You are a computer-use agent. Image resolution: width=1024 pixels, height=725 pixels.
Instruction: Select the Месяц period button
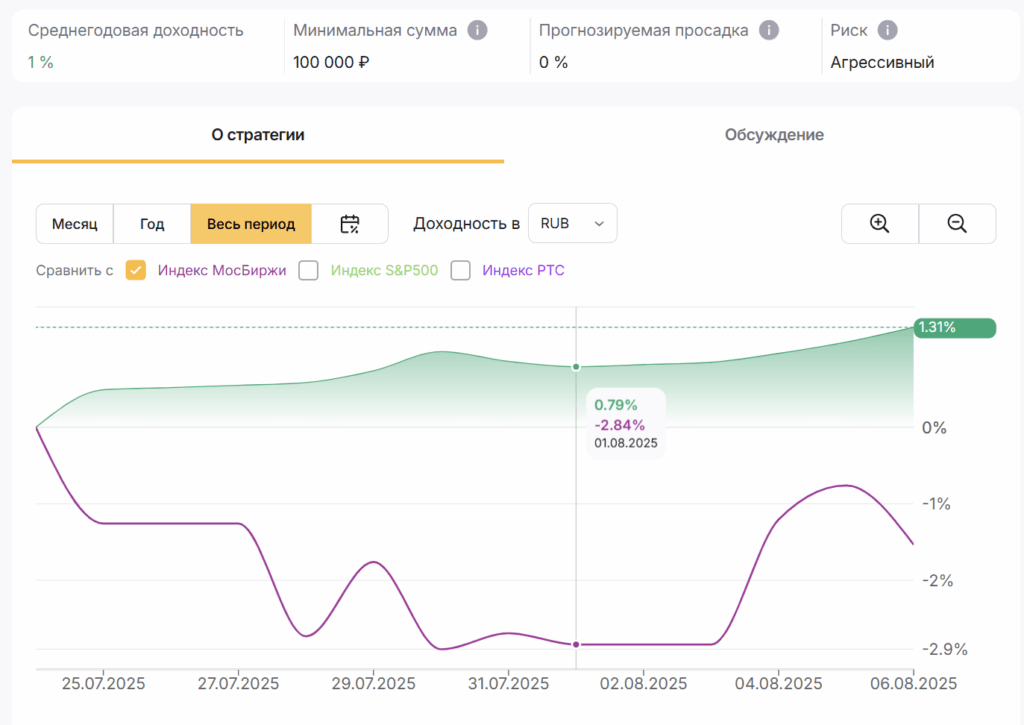click(x=74, y=224)
